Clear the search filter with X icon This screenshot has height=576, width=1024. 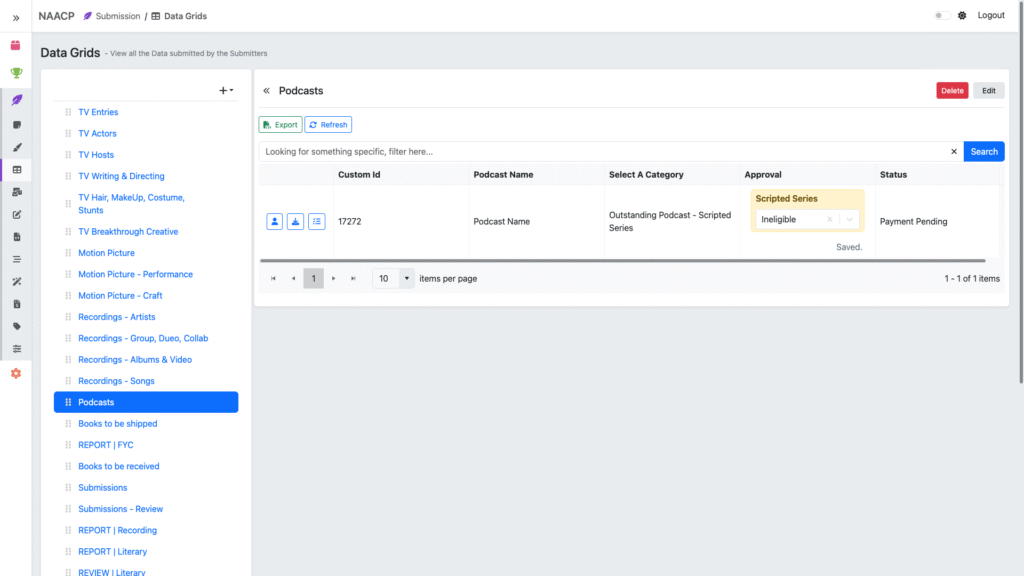point(953,152)
